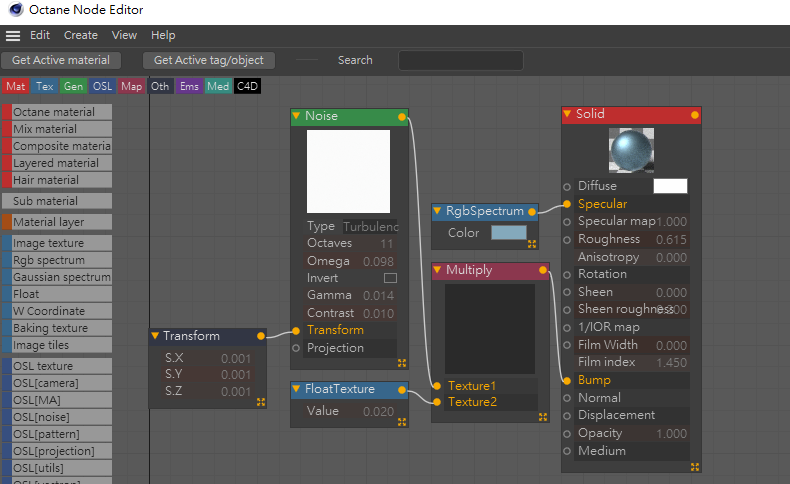Viewport: 790px width, 484px height.
Task: Click the Noise node white preview
Action: [348, 171]
